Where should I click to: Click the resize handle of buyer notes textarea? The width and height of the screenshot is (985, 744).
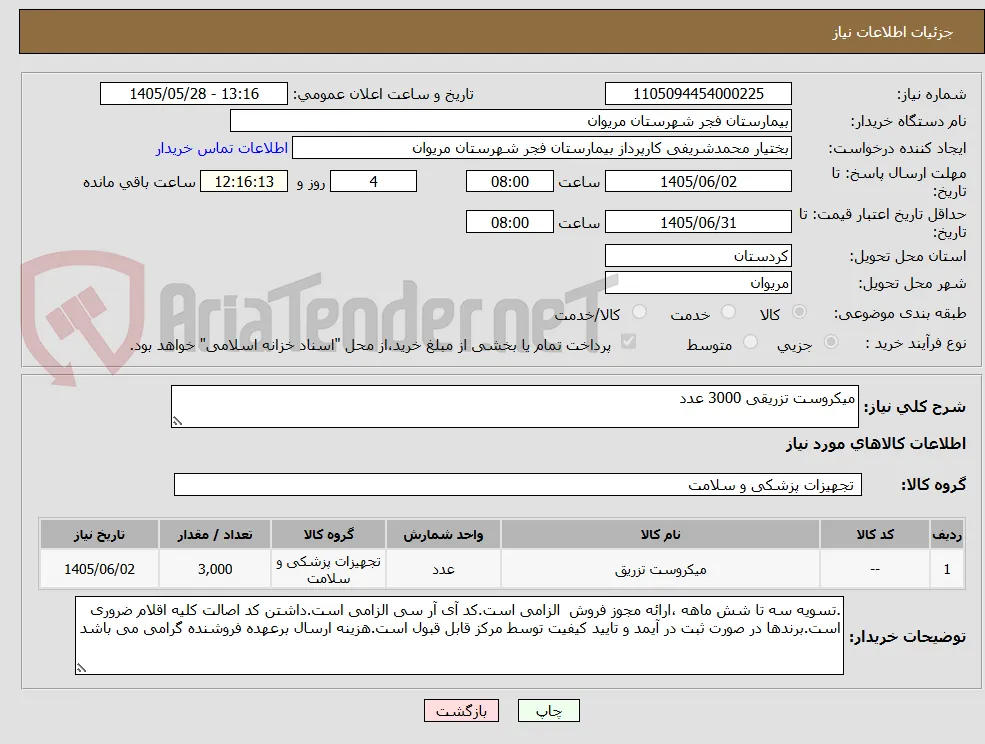[81, 669]
